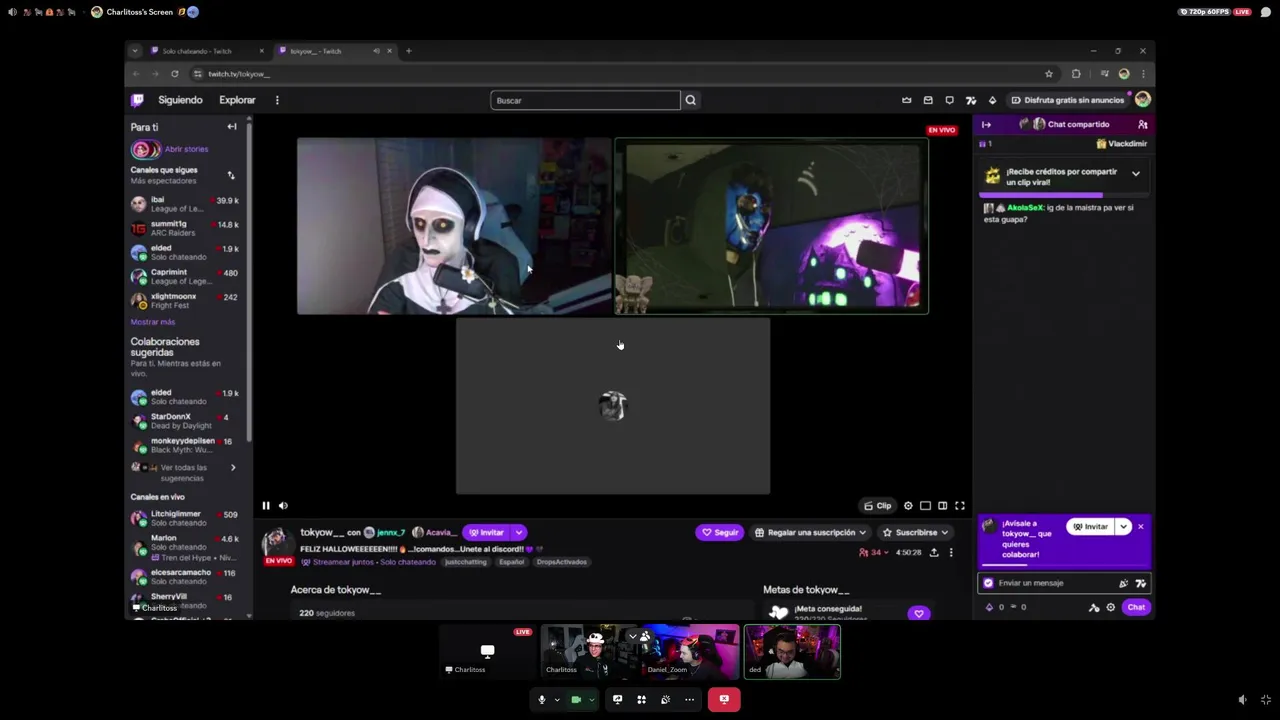Screen dimensions: 1280x720
Task: Expand the arrow next to Invitar below video
Action: point(518,533)
